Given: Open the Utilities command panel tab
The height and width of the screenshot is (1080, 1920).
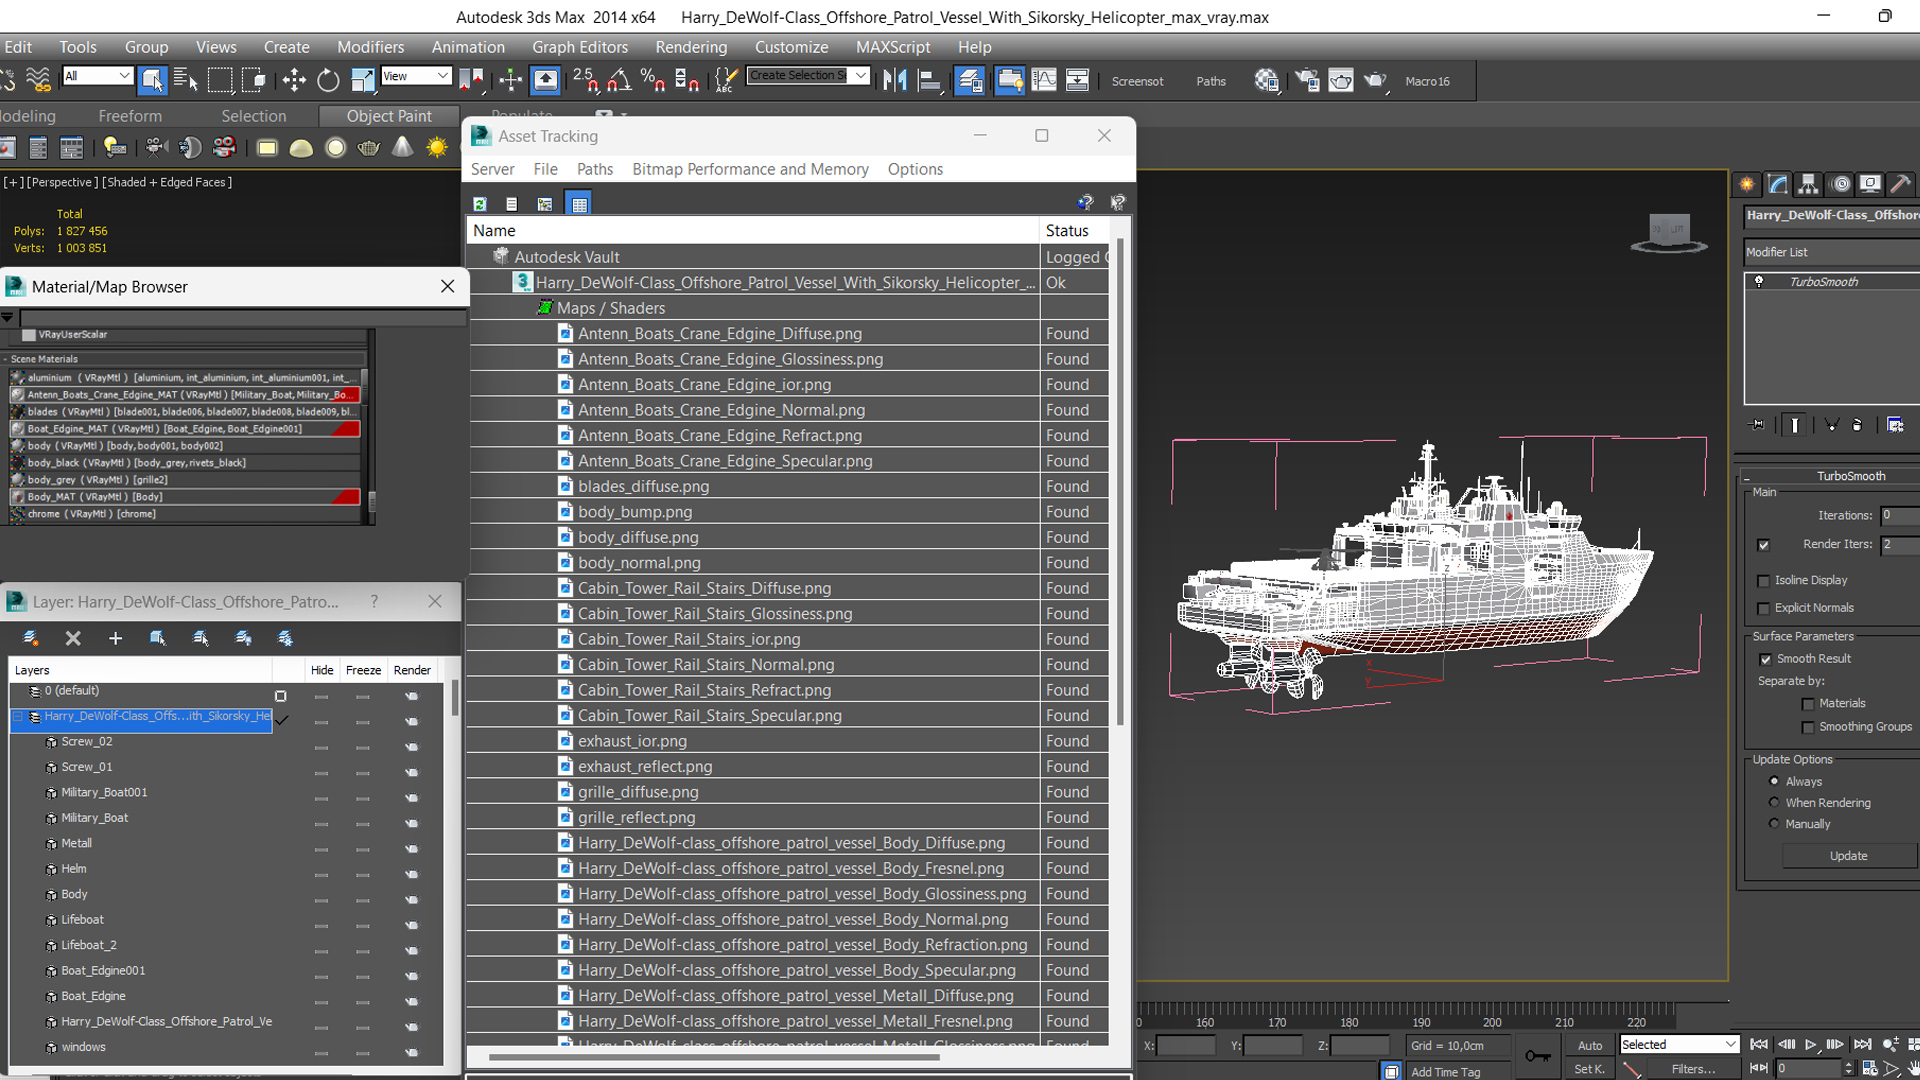Looking at the screenshot, I should pyautogui.click(x=1901, y=184).
